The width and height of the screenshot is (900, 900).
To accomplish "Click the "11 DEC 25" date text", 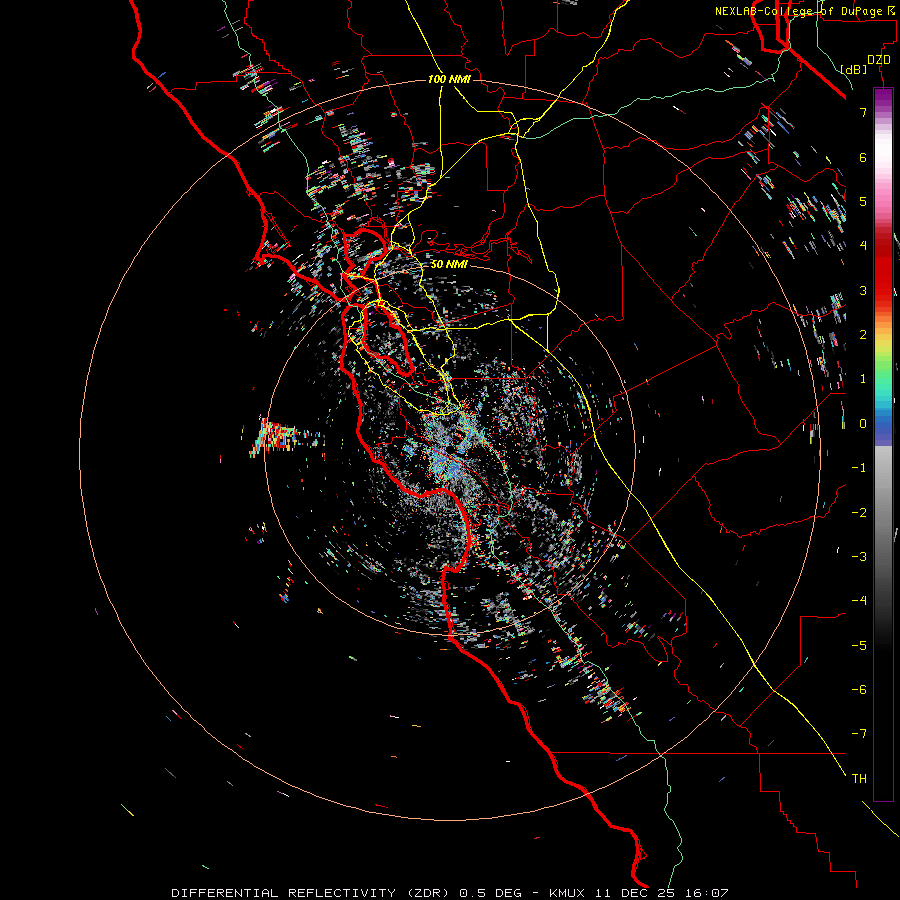I will tap(635, 893).
